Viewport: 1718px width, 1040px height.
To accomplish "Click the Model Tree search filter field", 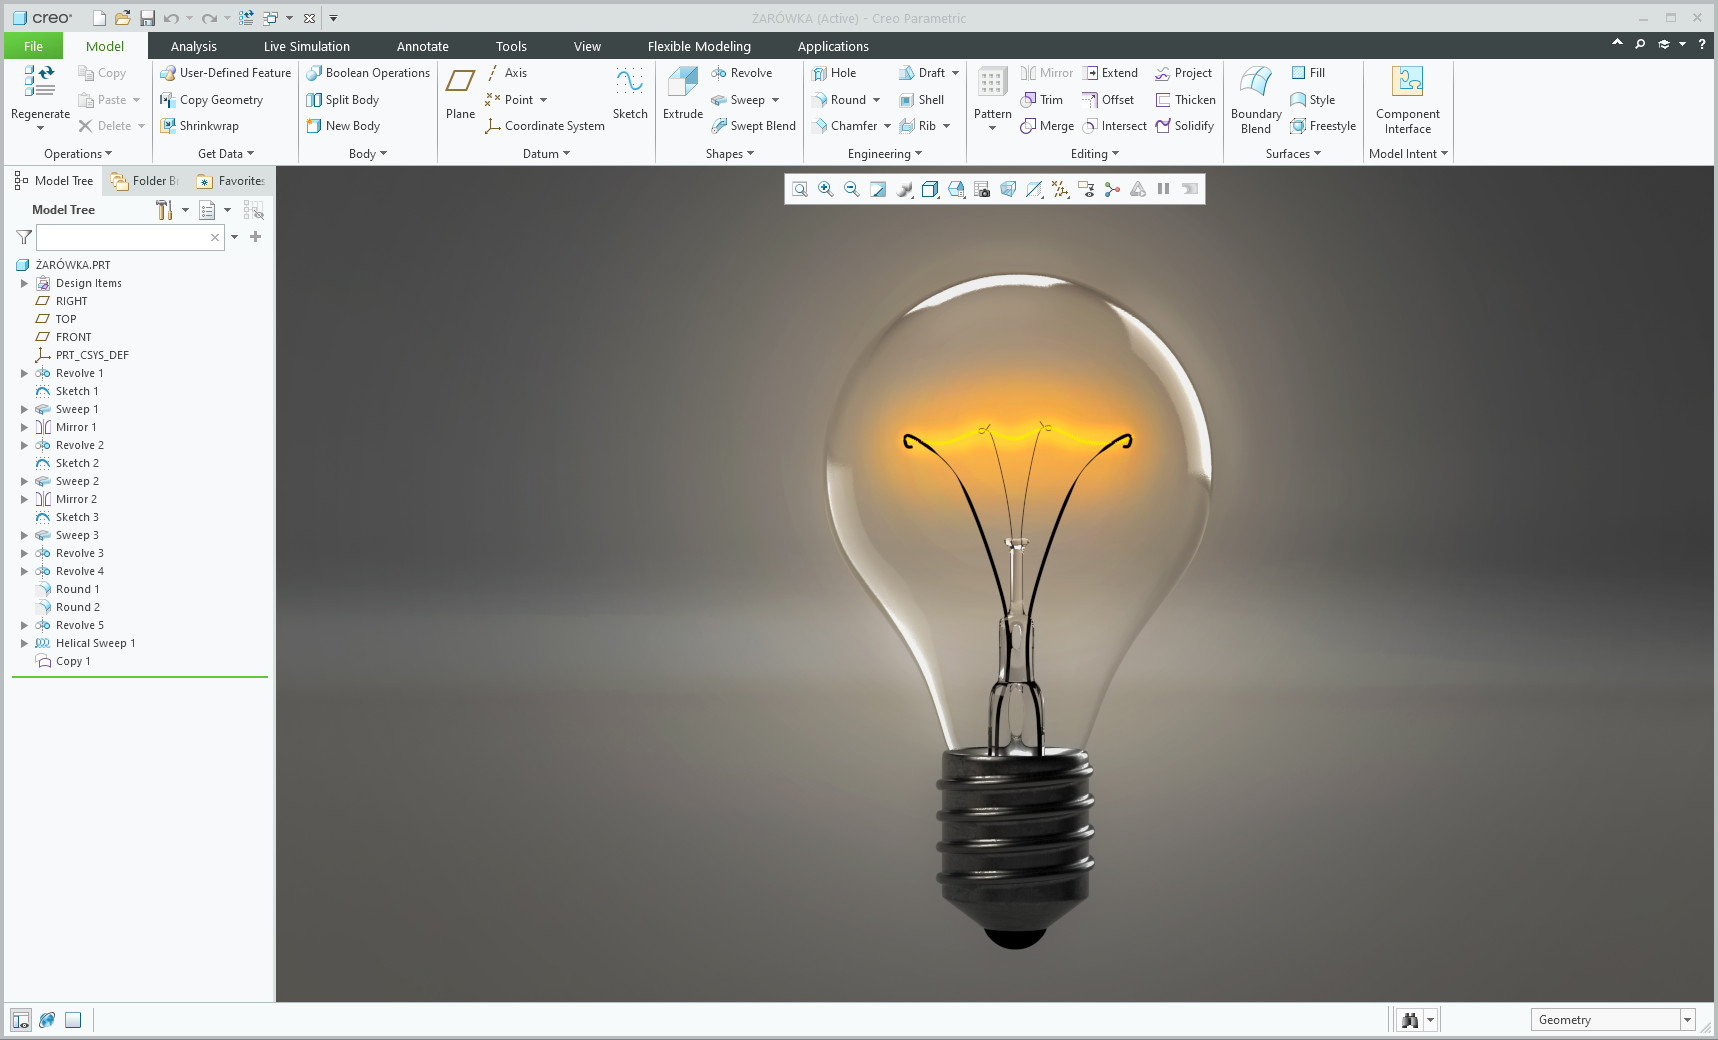I will [x=122, y=237].
